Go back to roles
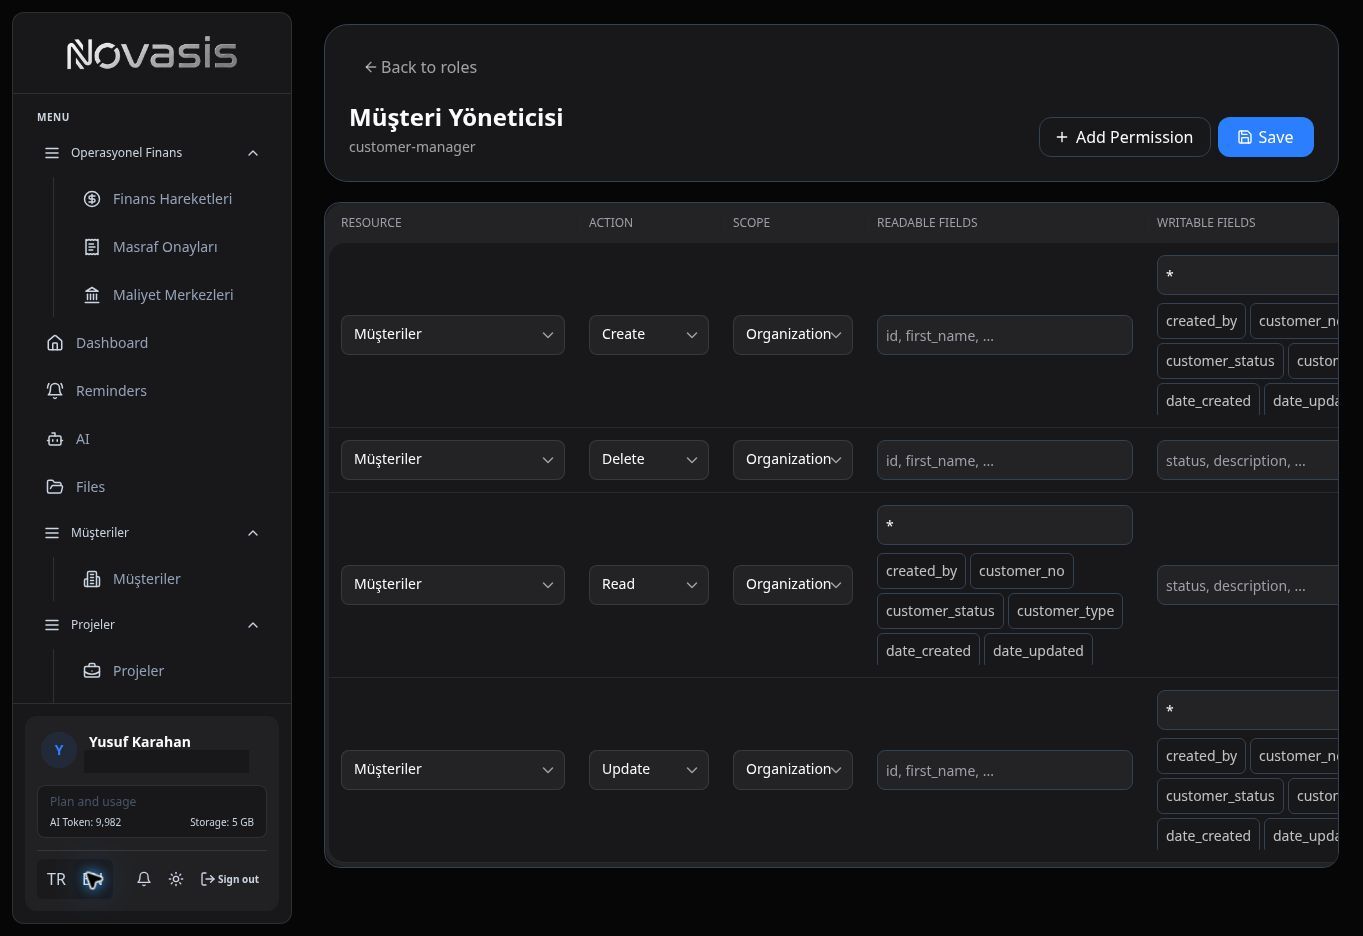 [x=420, y=67]
